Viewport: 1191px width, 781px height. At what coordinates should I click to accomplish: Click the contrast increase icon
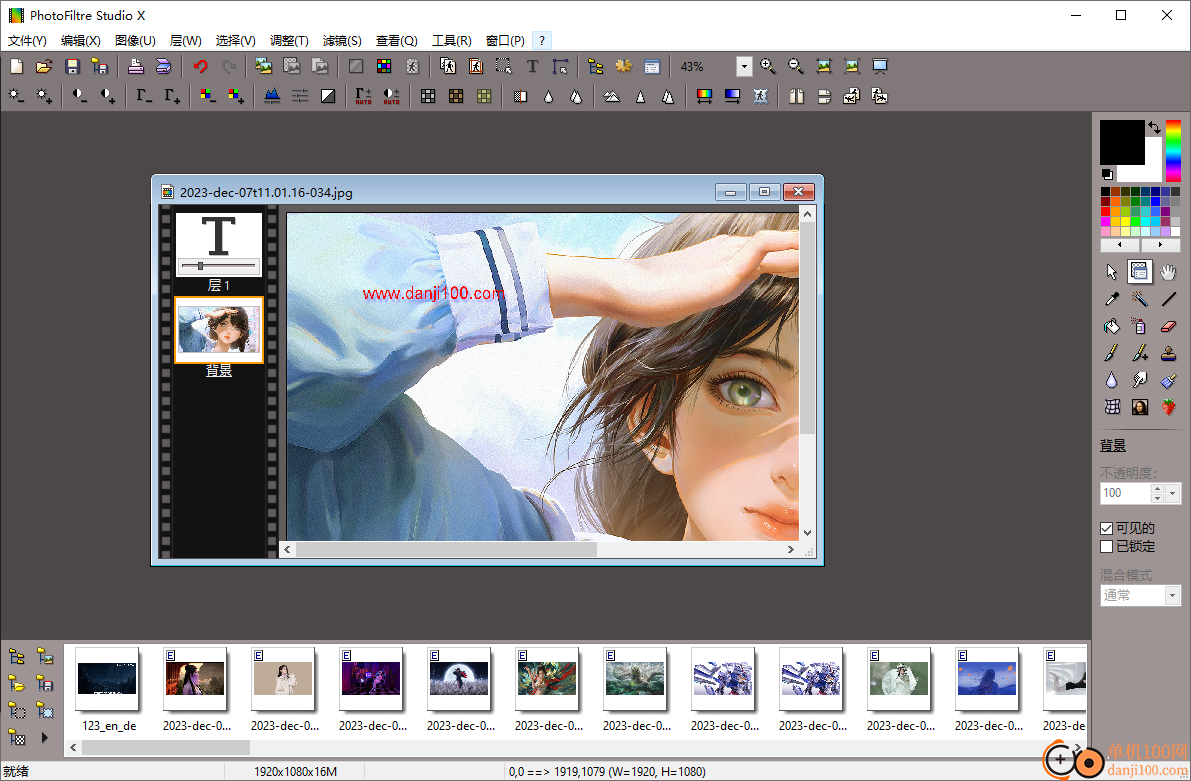tap(107, 96)
